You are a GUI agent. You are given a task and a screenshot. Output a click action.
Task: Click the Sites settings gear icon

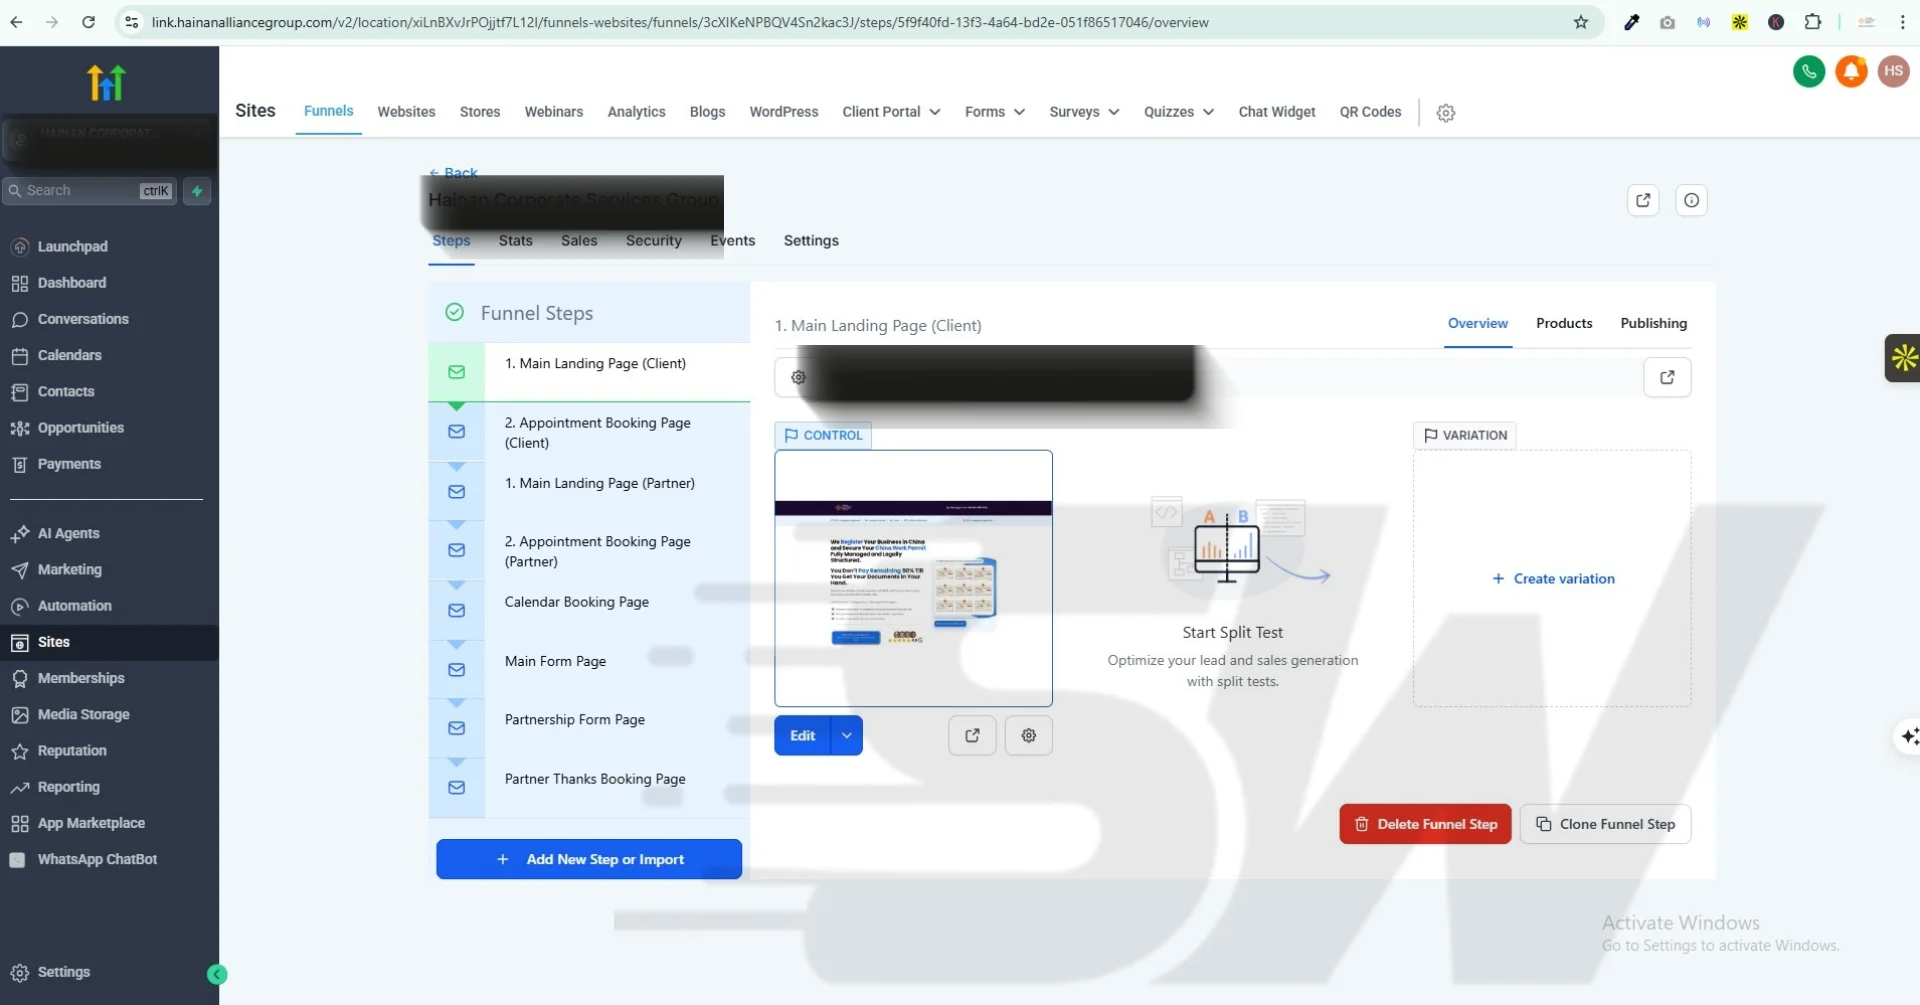(1445, 113)
